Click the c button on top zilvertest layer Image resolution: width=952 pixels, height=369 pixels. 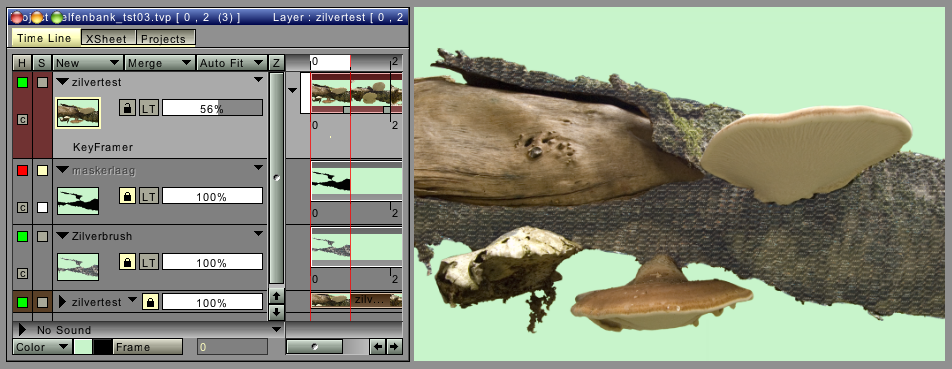click(x=22, y=120)
